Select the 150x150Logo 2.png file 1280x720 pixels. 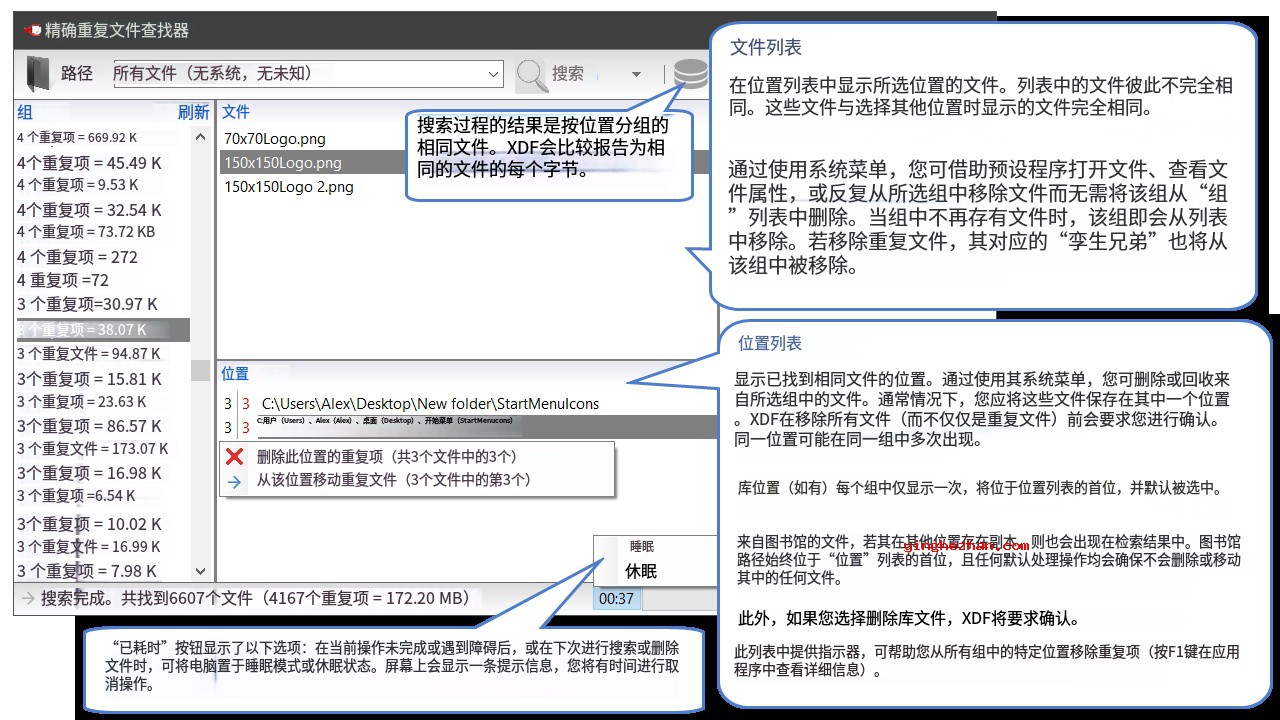coord(289,187)
